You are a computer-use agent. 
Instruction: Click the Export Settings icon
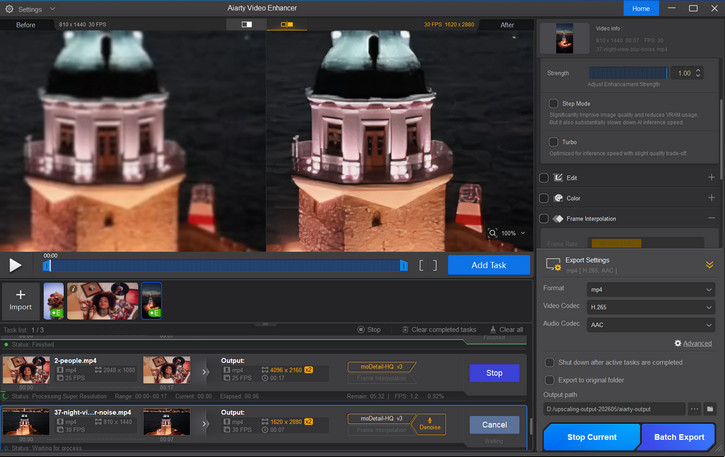pos(553,265)
